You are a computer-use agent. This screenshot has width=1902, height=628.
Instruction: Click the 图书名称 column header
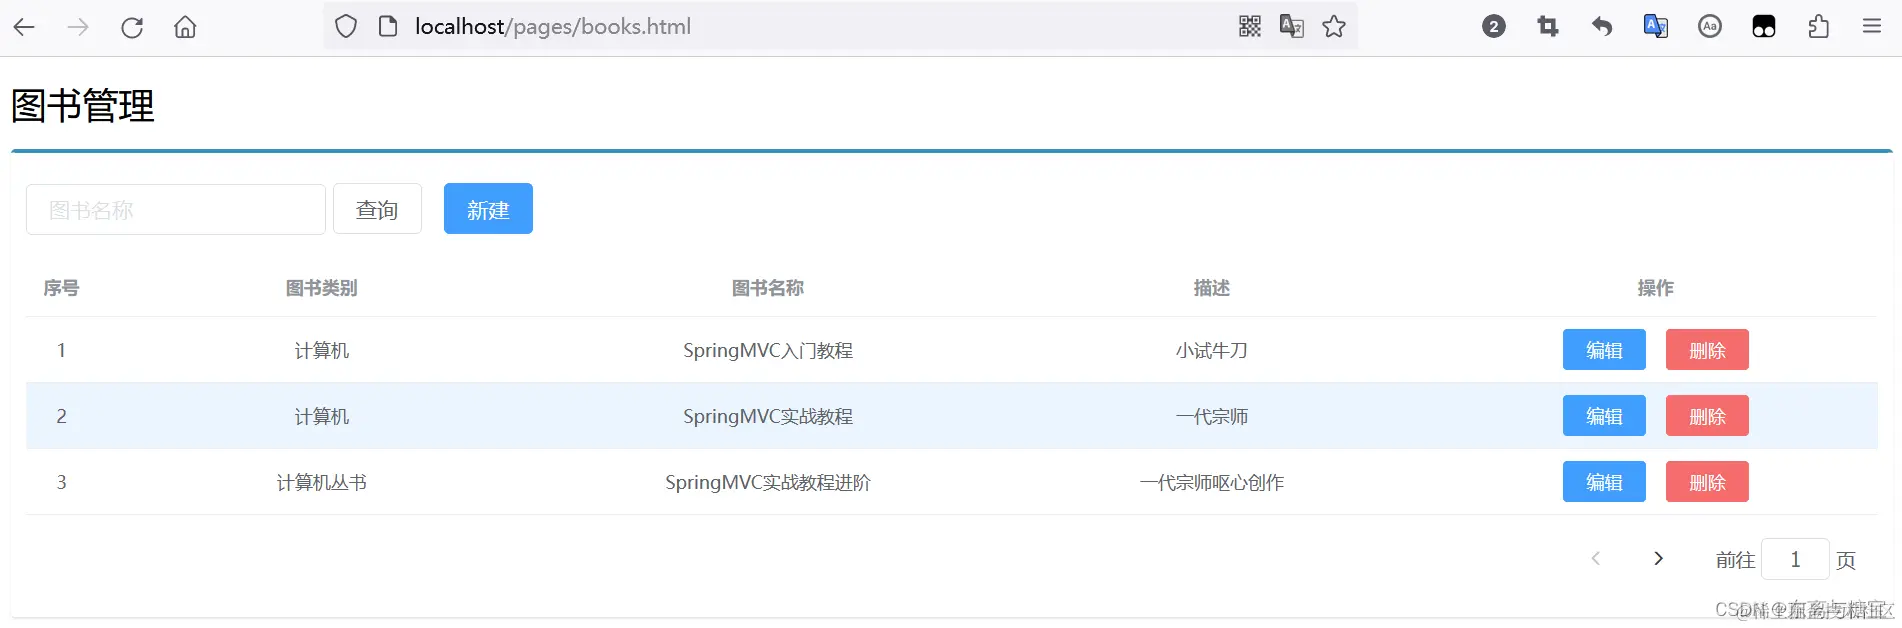768,288
